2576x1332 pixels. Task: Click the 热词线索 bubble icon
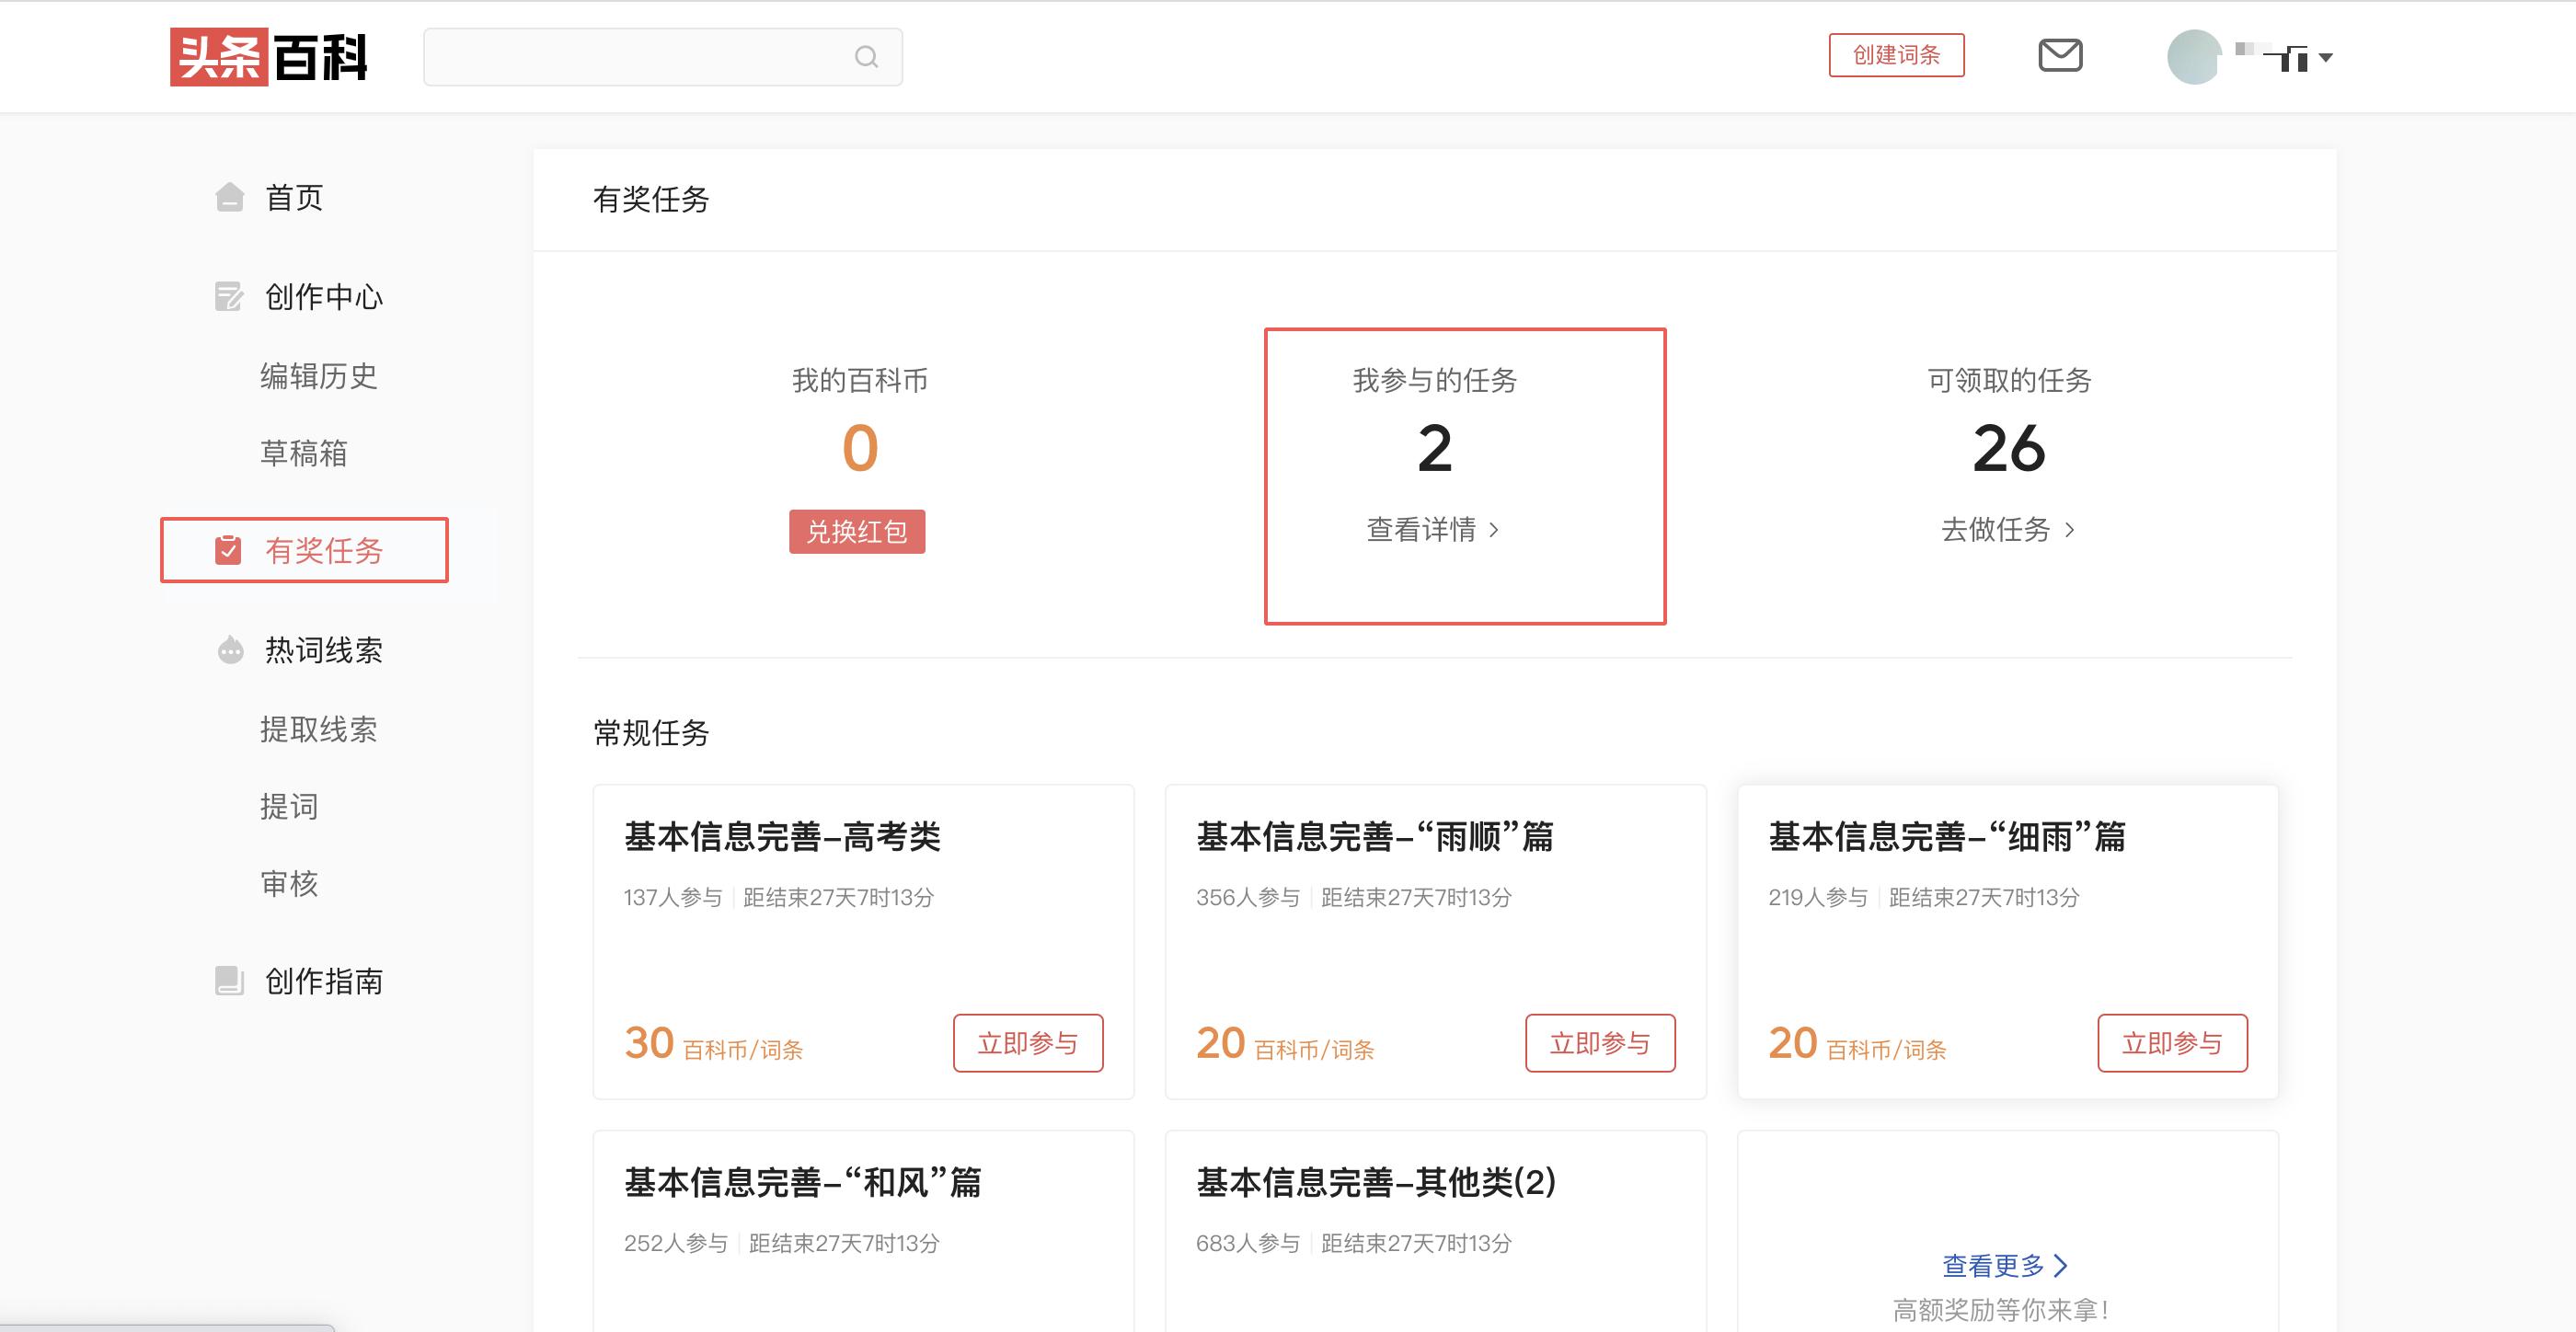tap(229, 649)
